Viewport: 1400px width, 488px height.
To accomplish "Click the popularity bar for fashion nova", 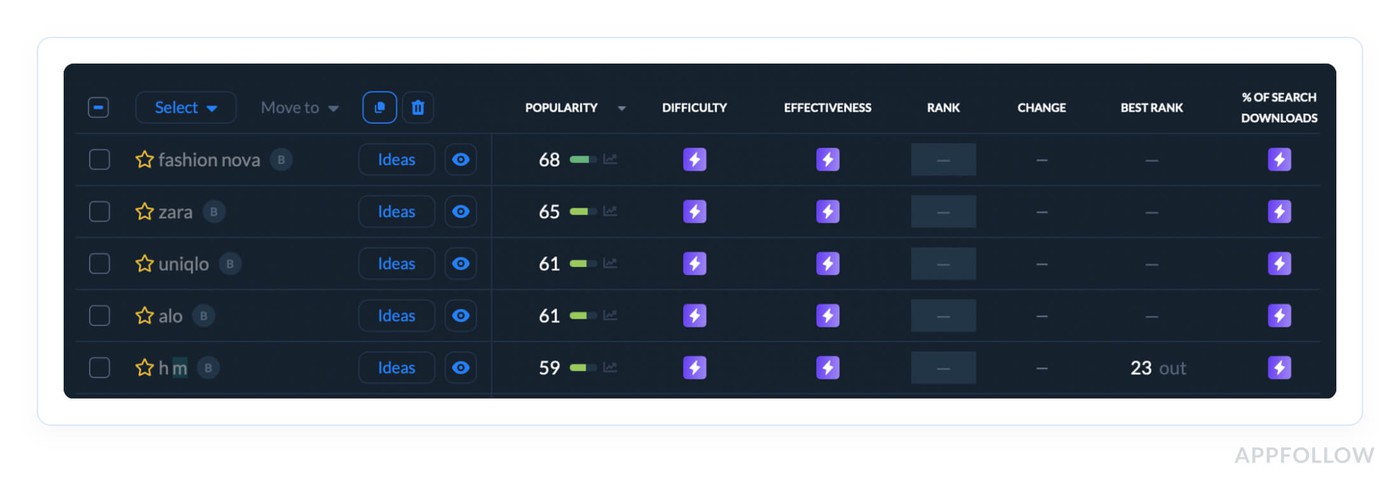I will coord(582,160).
